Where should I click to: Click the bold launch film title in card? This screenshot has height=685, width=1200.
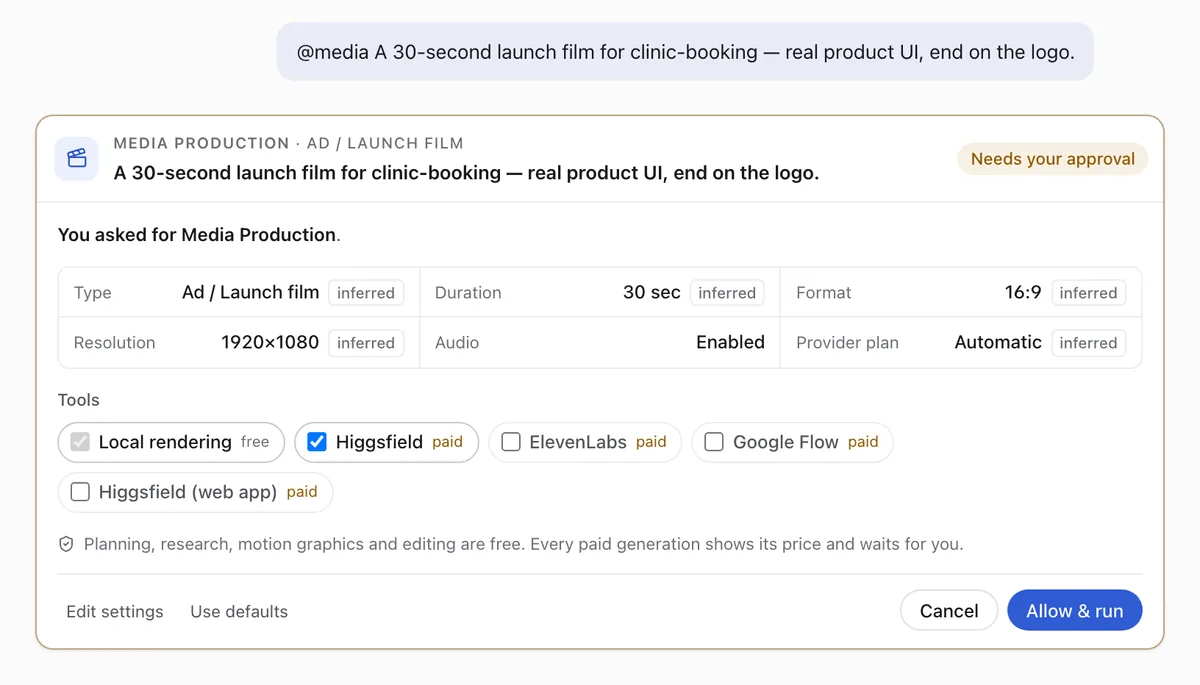(x=466, y=173)
